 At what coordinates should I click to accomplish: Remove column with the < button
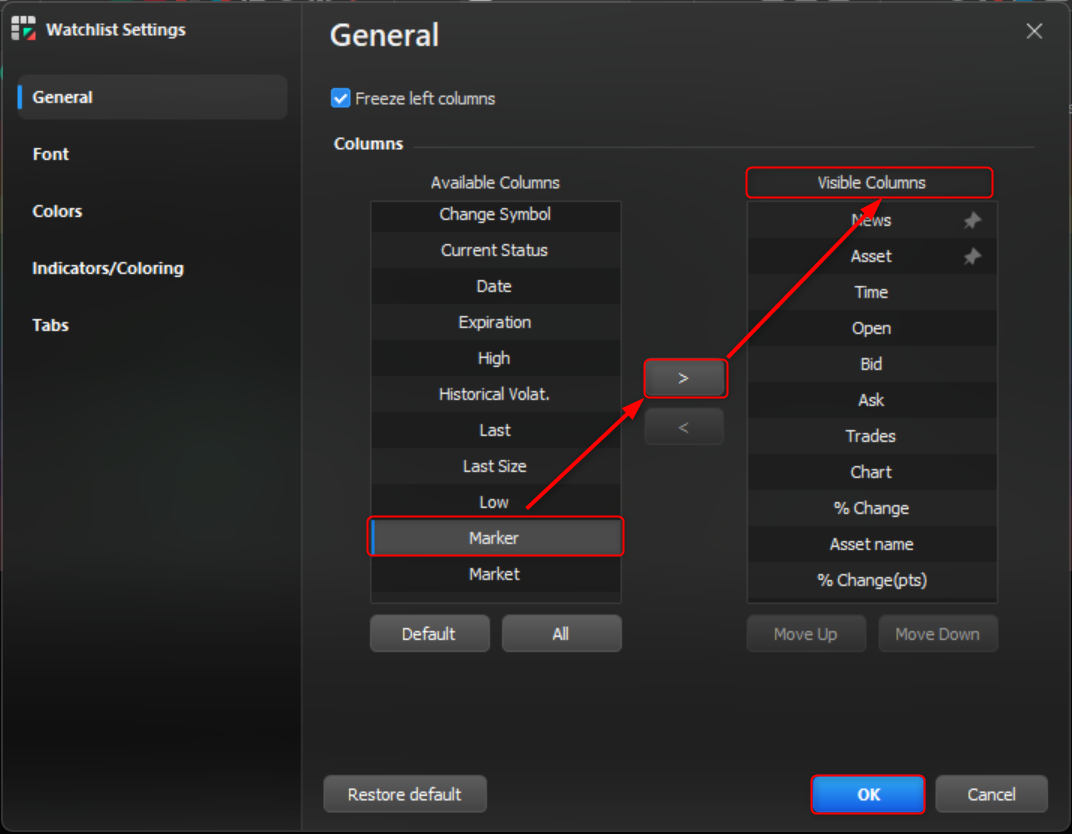pos(684,427)
